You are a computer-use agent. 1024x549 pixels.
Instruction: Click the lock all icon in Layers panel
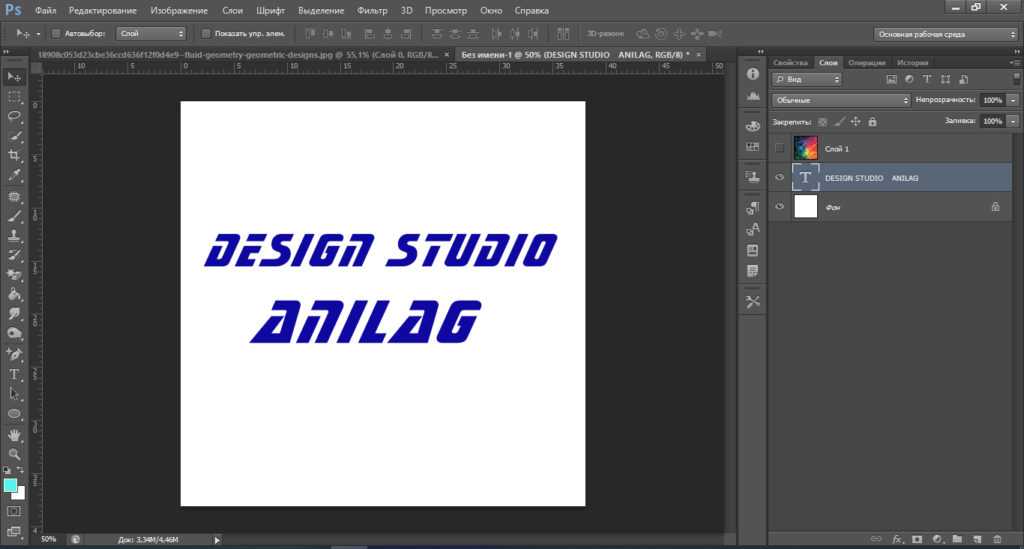click(x=872, y=121)
